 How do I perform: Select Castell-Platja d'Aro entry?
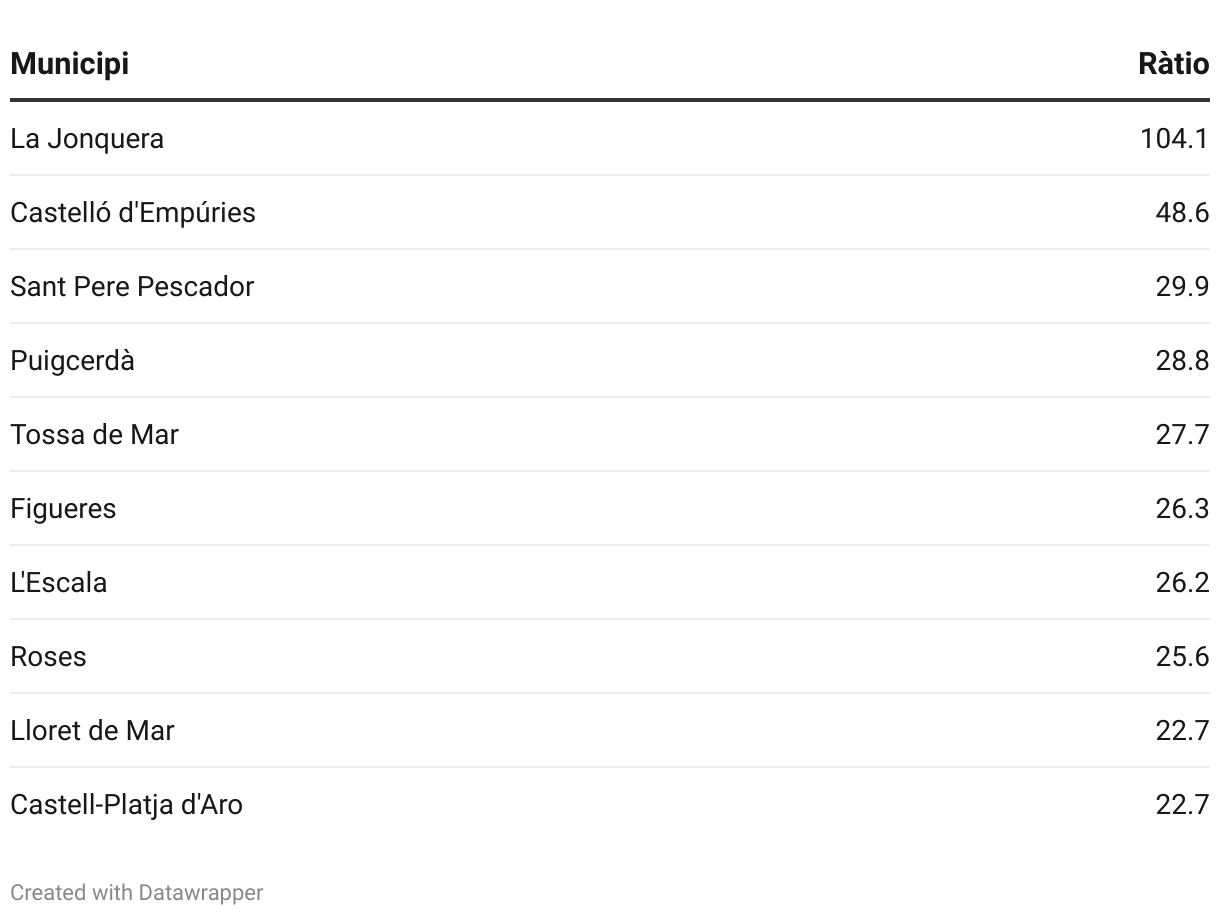(126, 804)
